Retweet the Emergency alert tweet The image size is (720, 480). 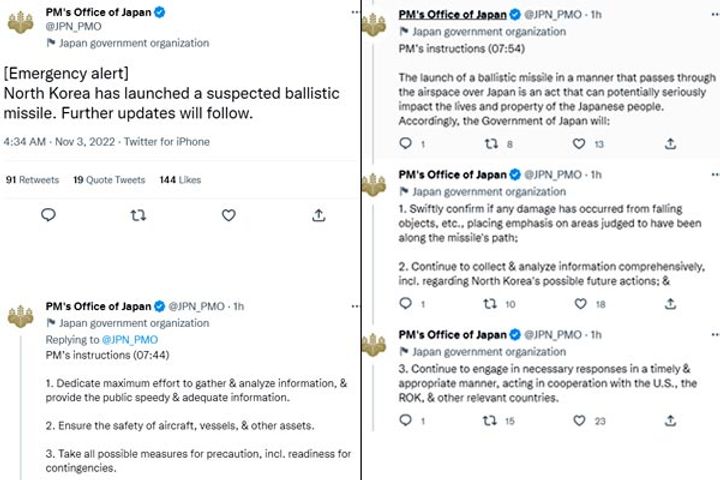(x=138, y=215)
